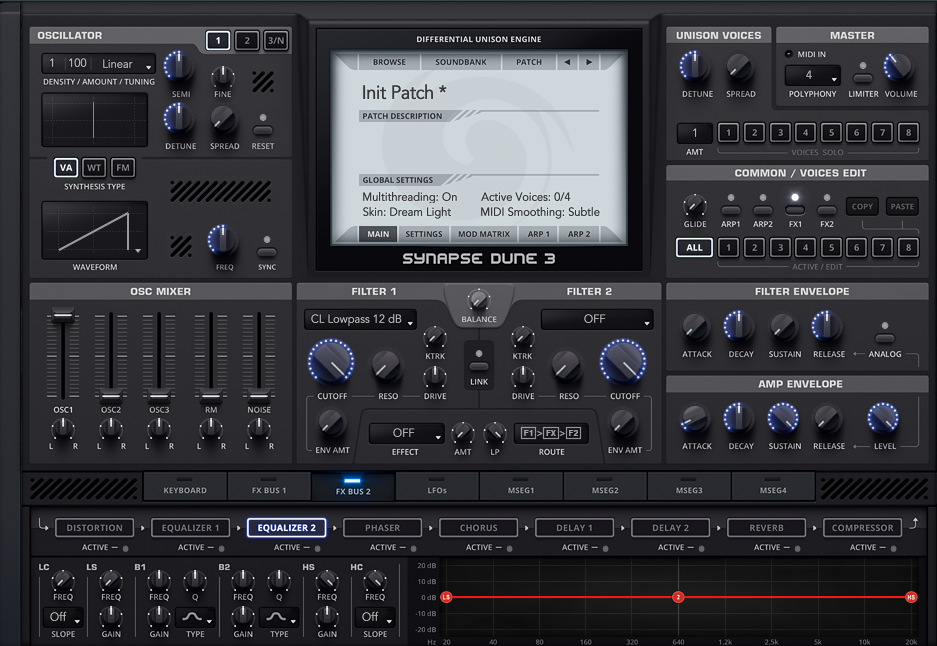Viewport: 937px width, 646px height.
Task: Toggle the FX2 switch
Action: (x=826, y=210)
